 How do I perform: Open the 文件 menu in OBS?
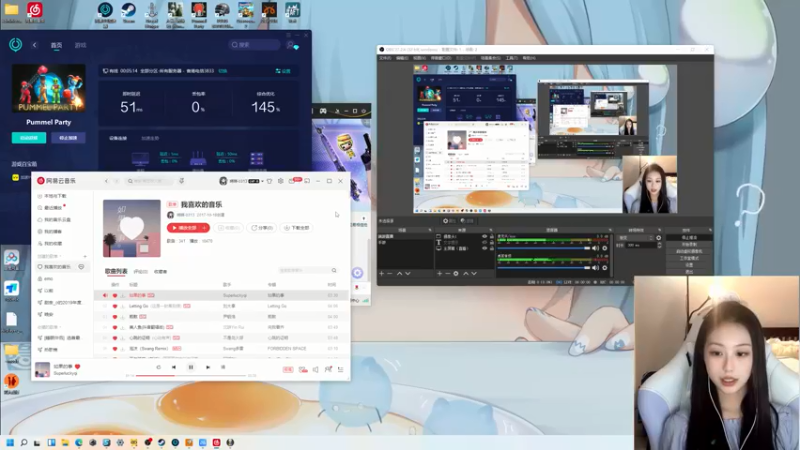point(385,58)
